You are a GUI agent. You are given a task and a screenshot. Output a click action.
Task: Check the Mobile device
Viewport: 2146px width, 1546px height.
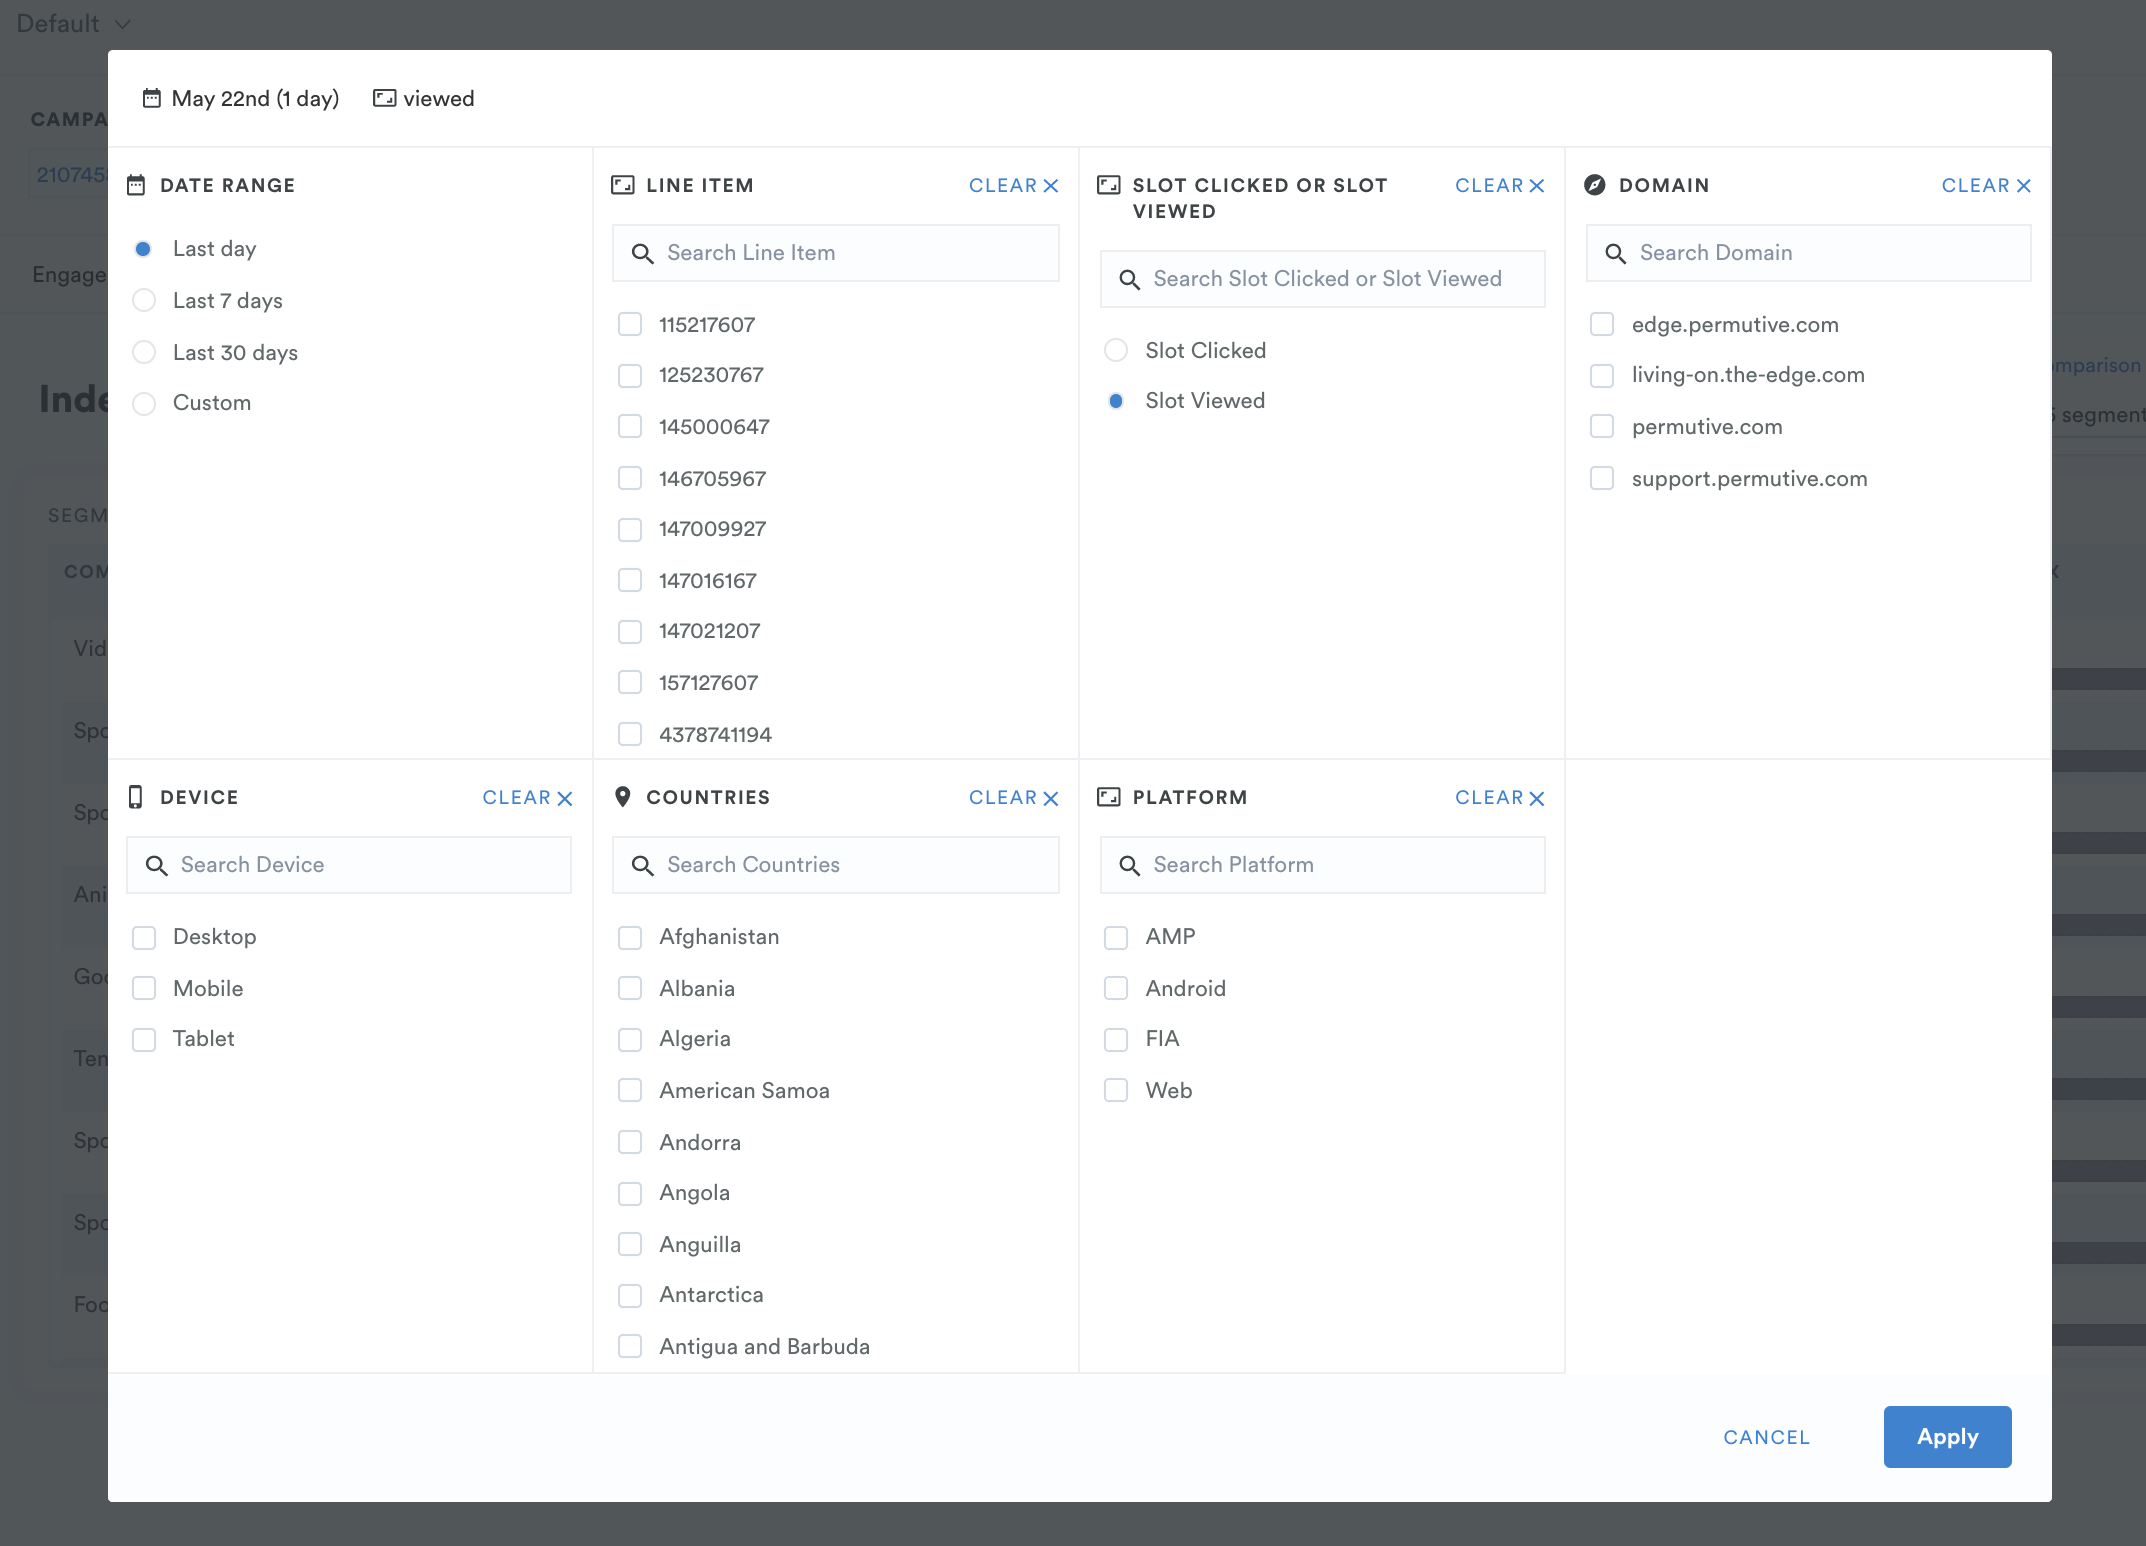click(144, 988)
